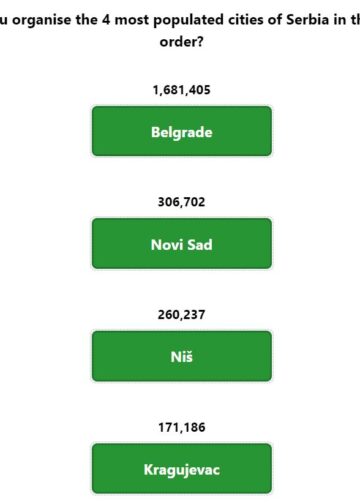Click the word "populated" in the question
This screenshot has width=360, height=504.
point(189,20)
